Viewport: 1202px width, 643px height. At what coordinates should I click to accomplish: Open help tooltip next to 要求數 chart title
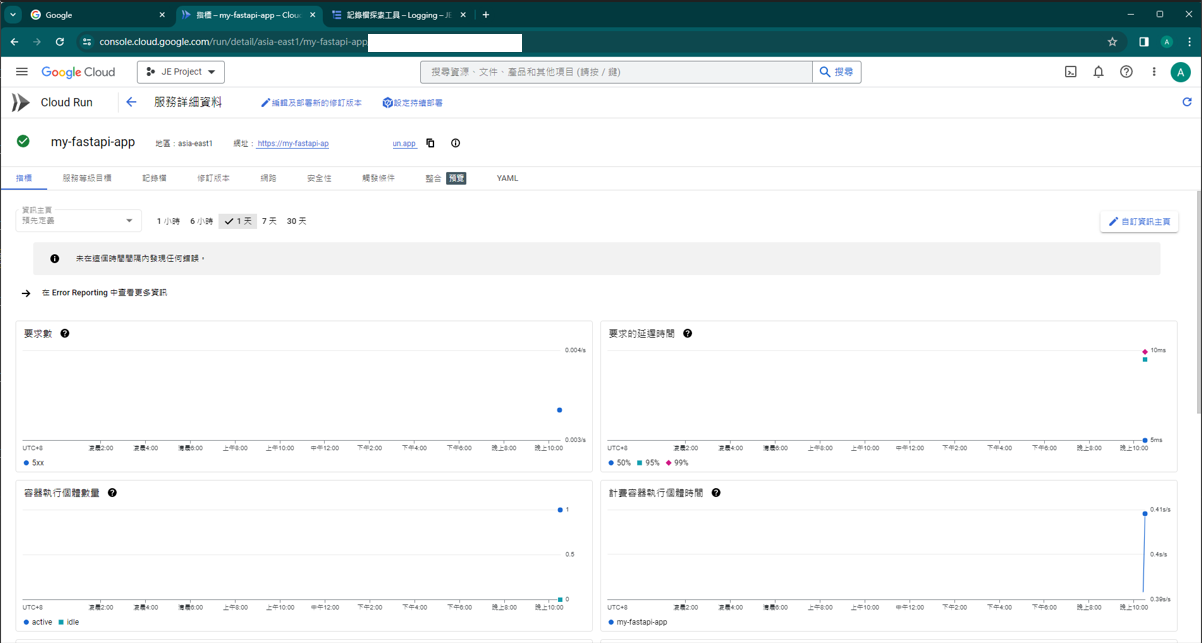coord(65,333)
